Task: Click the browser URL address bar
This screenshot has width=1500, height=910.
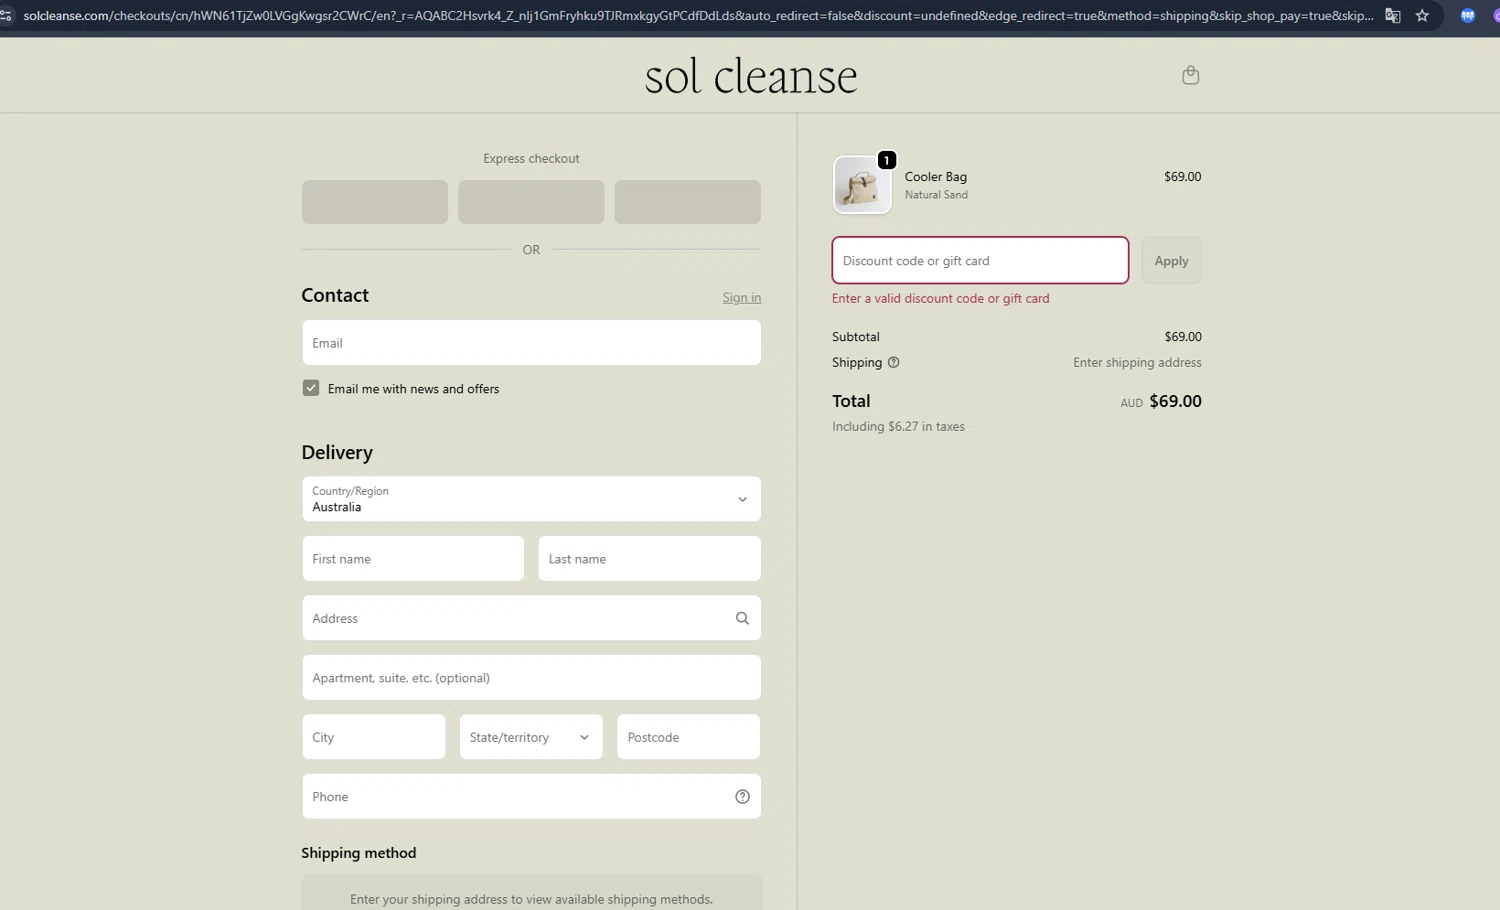Action: point(698,16)
